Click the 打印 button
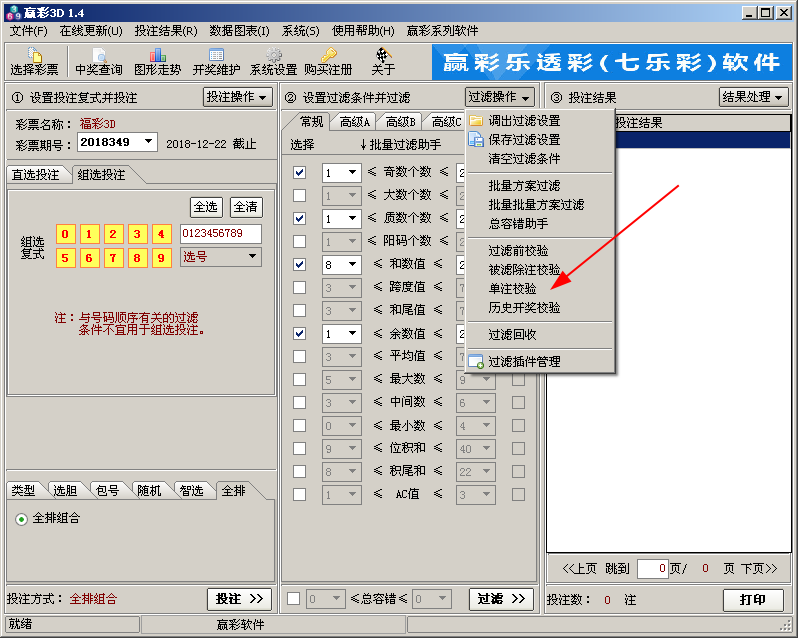This screenshot has width=798, height=638. (752, 600)
